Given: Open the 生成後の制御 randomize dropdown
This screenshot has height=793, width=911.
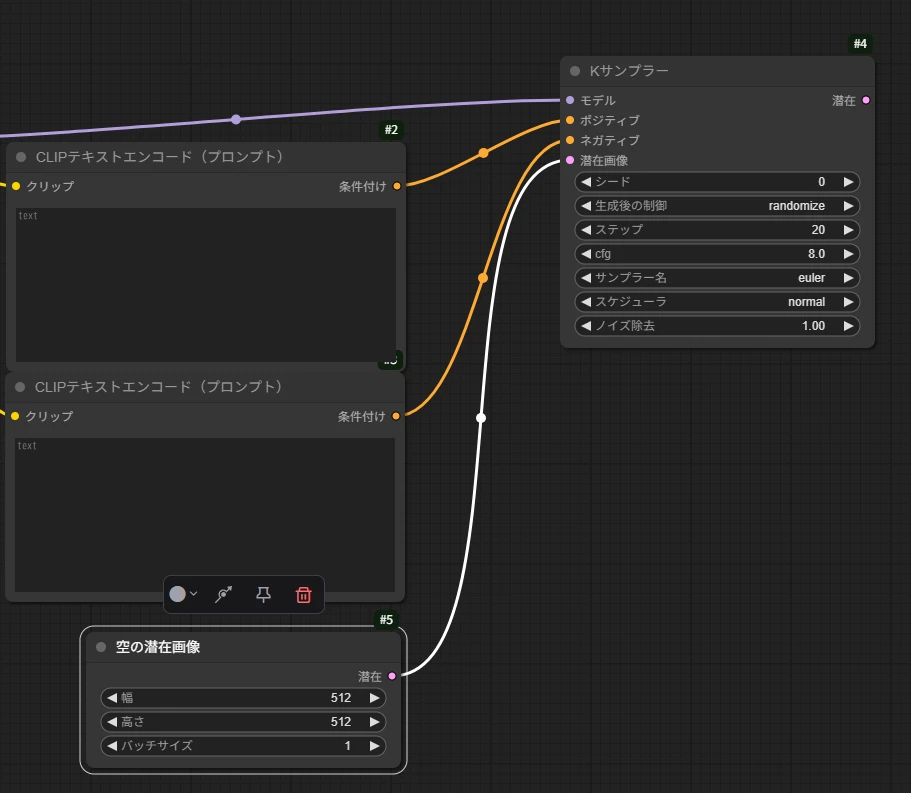Looking at the screenshot, I should pos(717,206).
